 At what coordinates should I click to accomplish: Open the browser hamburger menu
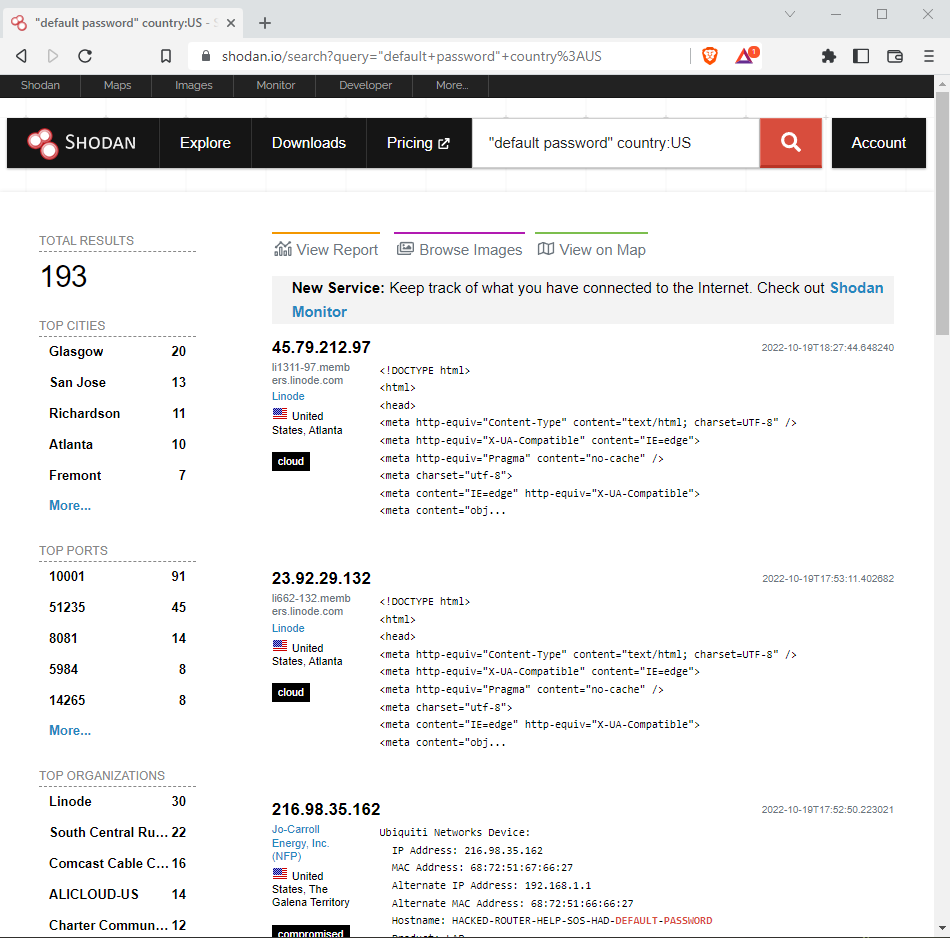click(929, 56)
